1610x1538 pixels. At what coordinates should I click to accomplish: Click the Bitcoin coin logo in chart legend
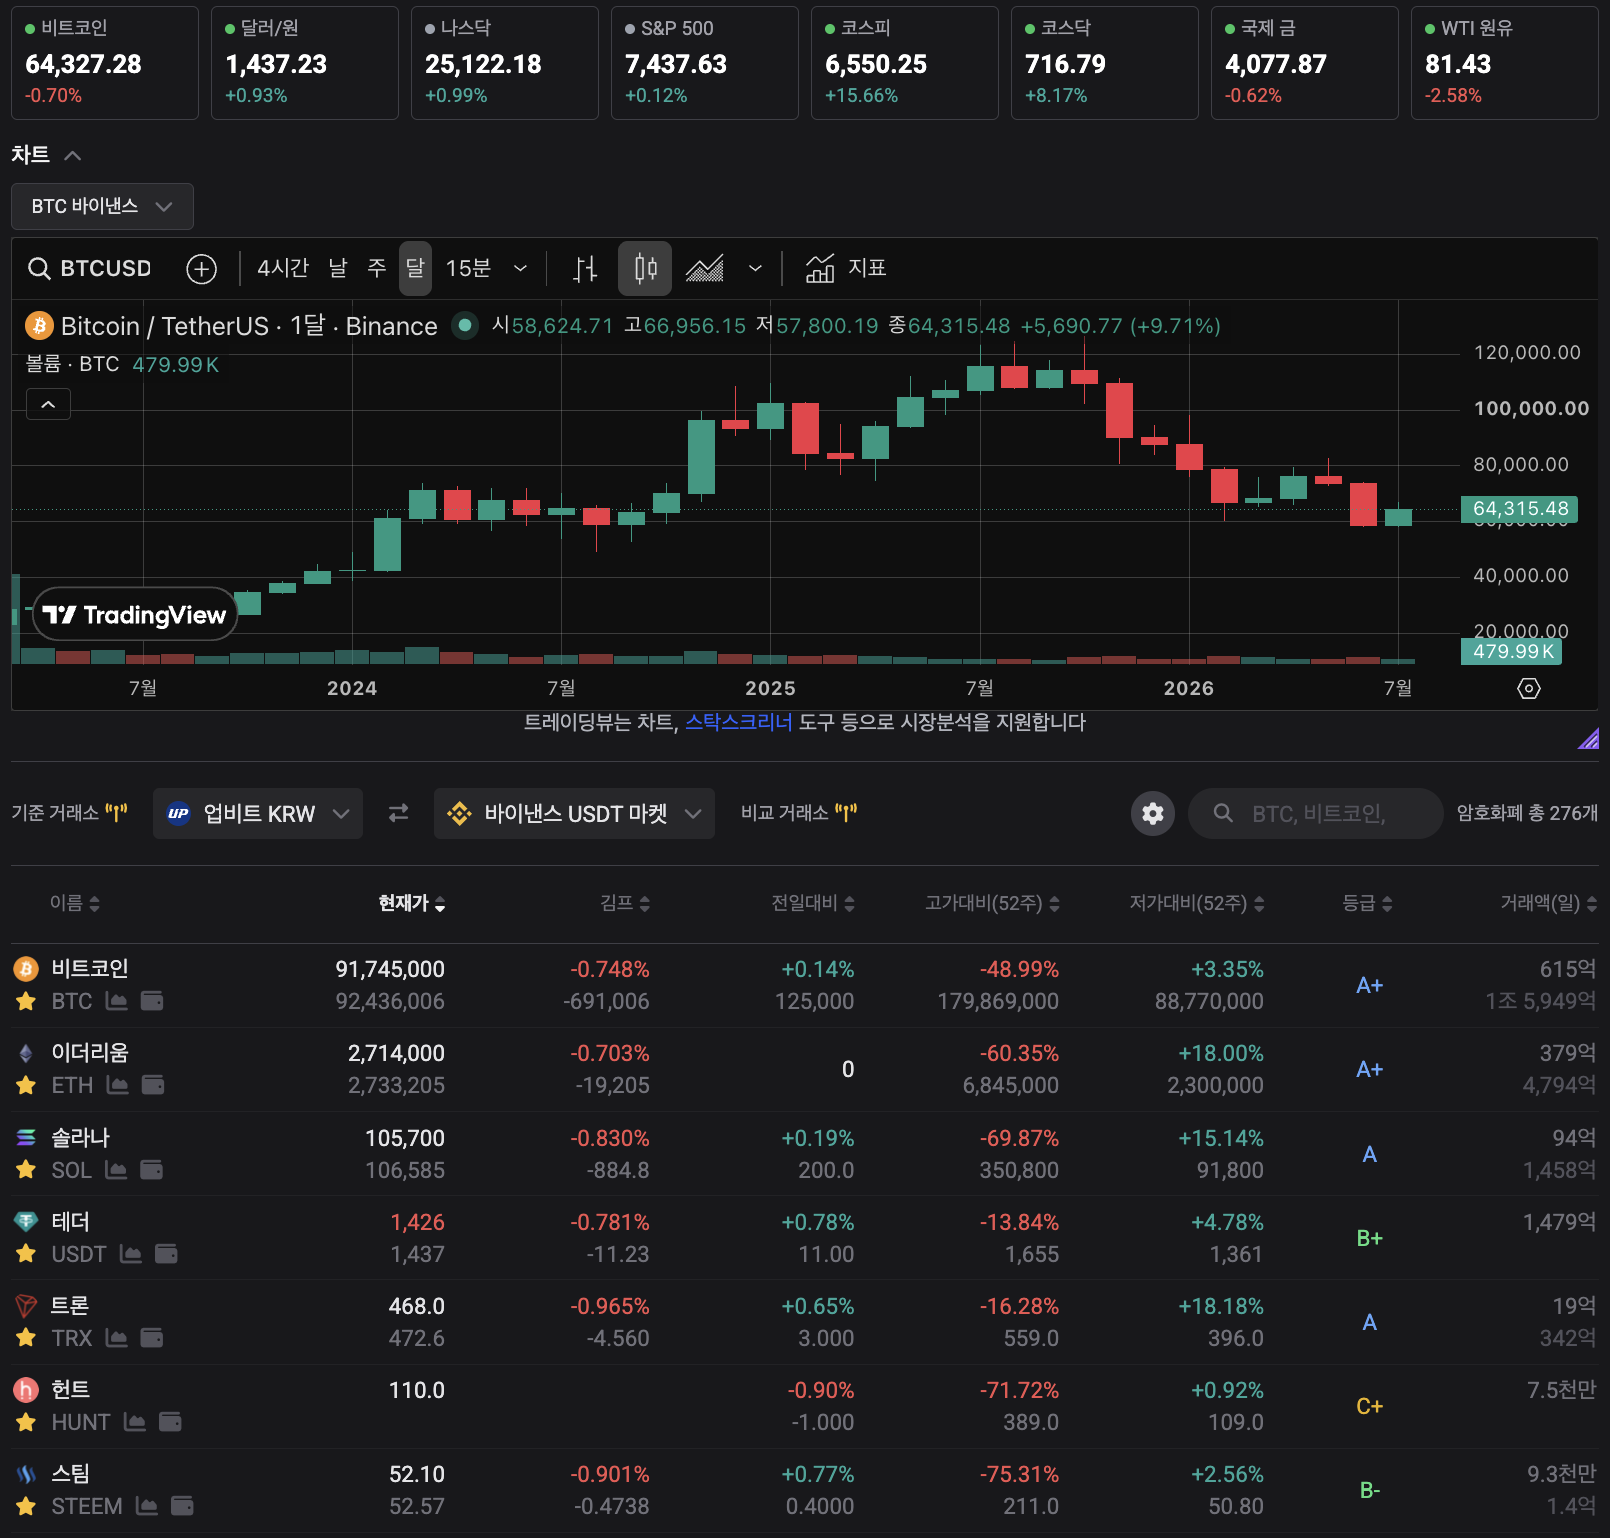pos(39,325)
